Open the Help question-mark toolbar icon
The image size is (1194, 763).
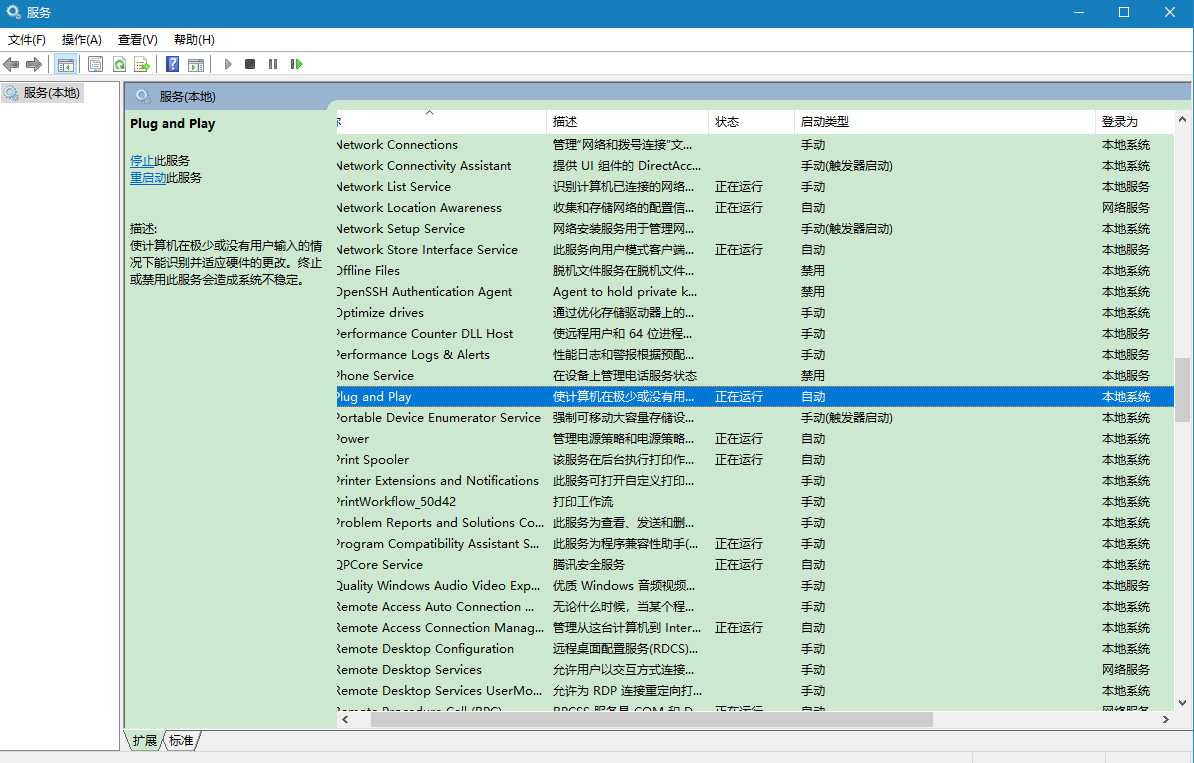coord(173,65)
